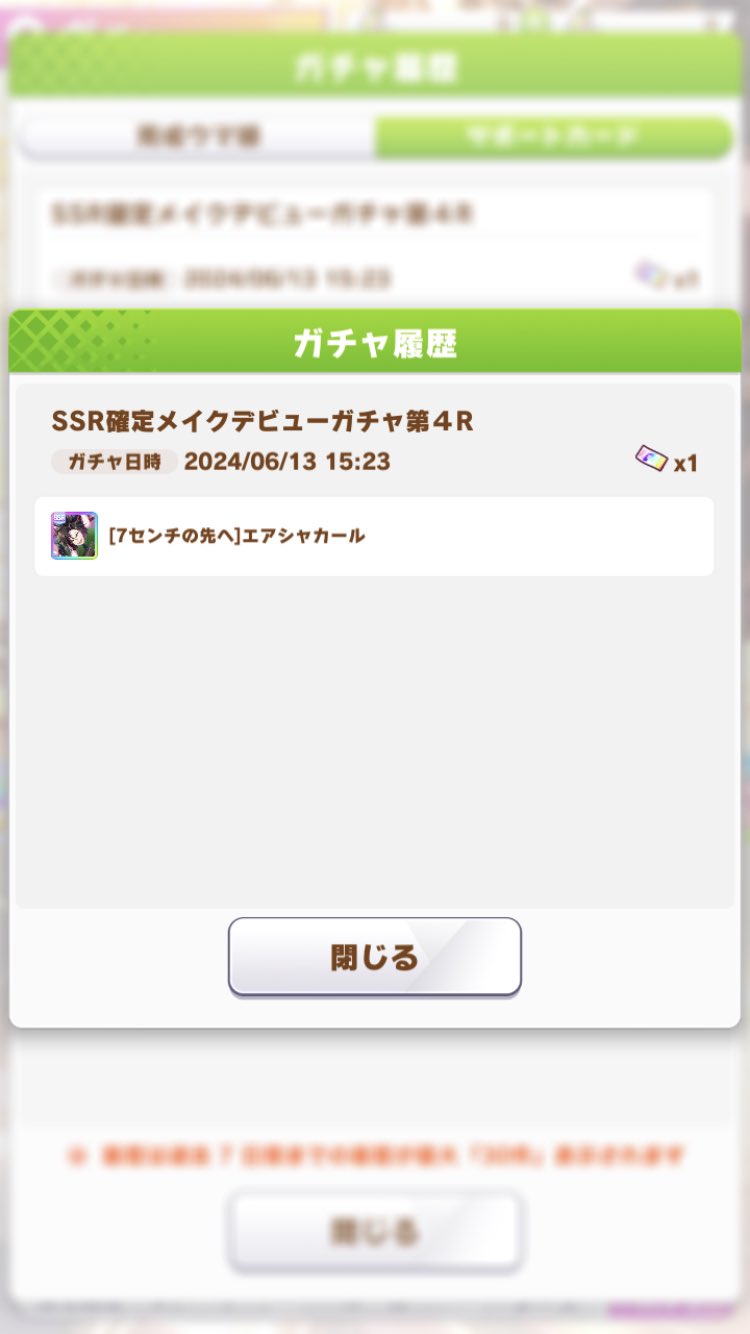Click the sharp x1 ticket count
The image size is (750, 1334).
tap(685, 463)
